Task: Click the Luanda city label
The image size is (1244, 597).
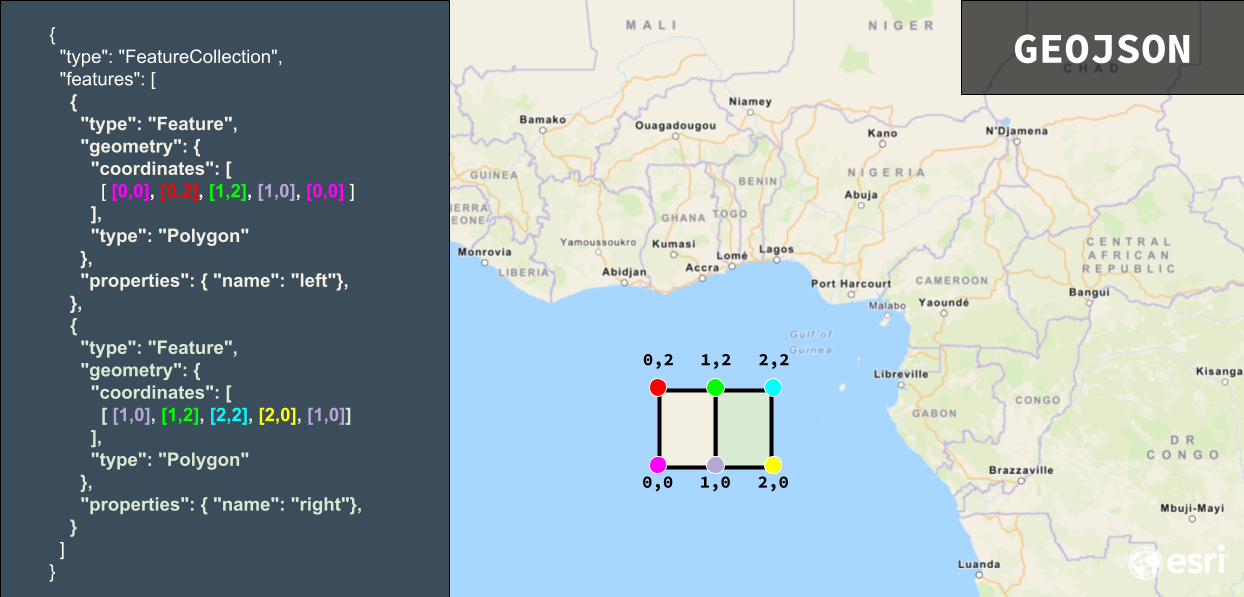Action: [978, 565]
